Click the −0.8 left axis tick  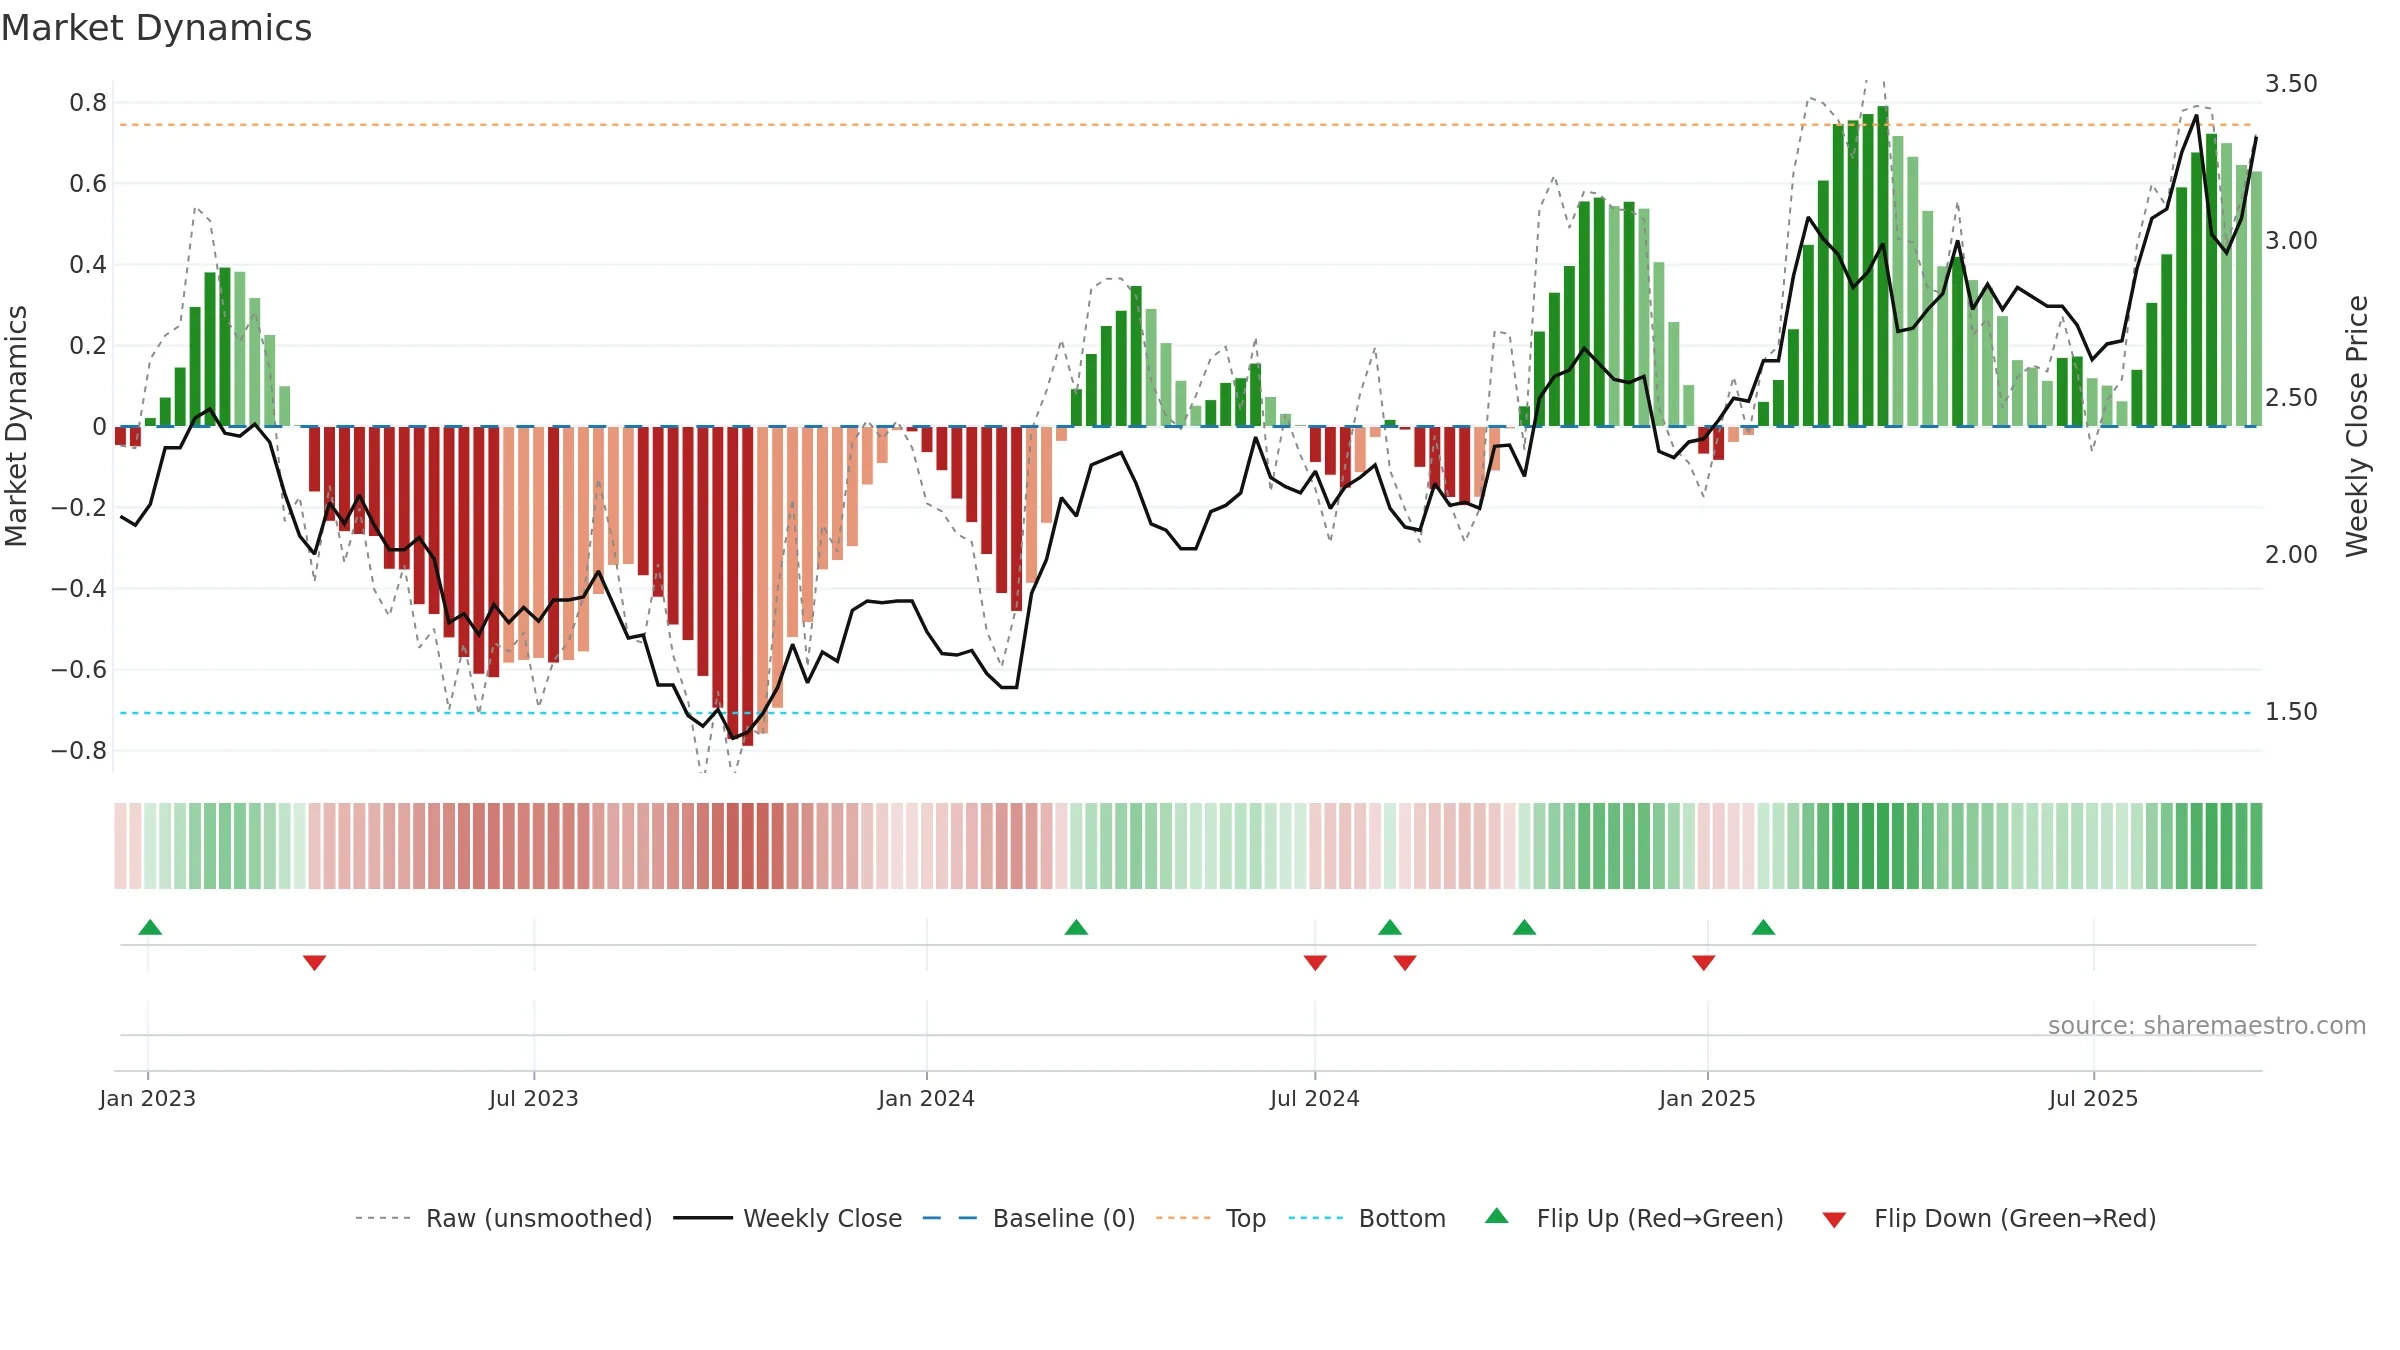coord(79,750)
